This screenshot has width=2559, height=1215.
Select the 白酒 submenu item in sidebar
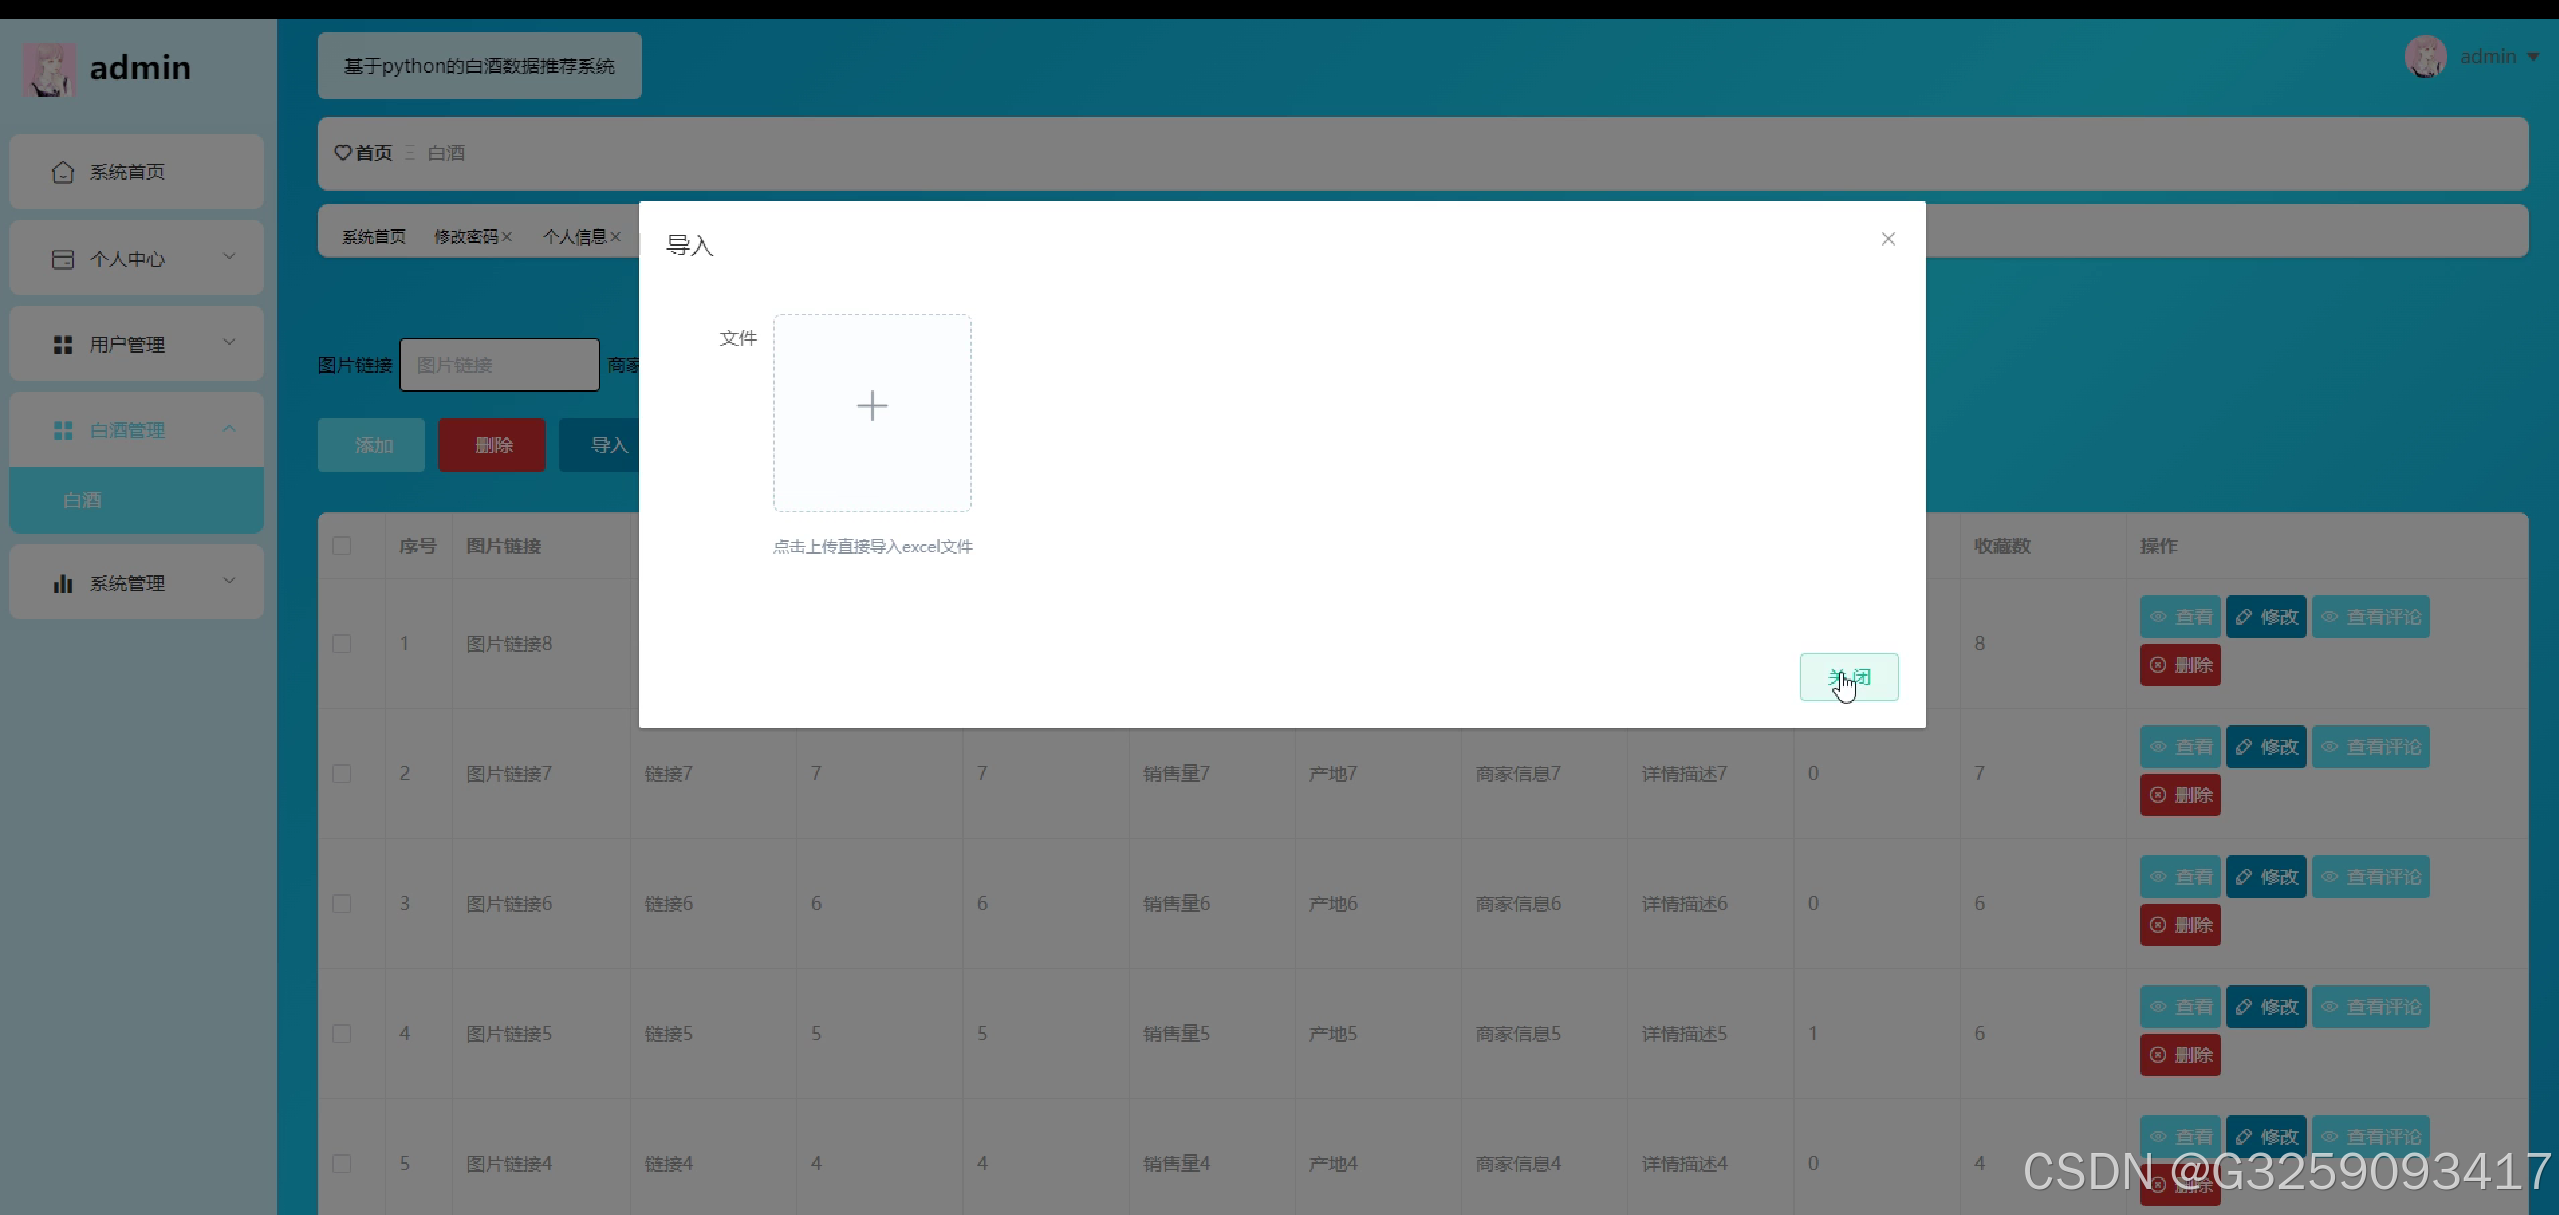tap(82, 500)
